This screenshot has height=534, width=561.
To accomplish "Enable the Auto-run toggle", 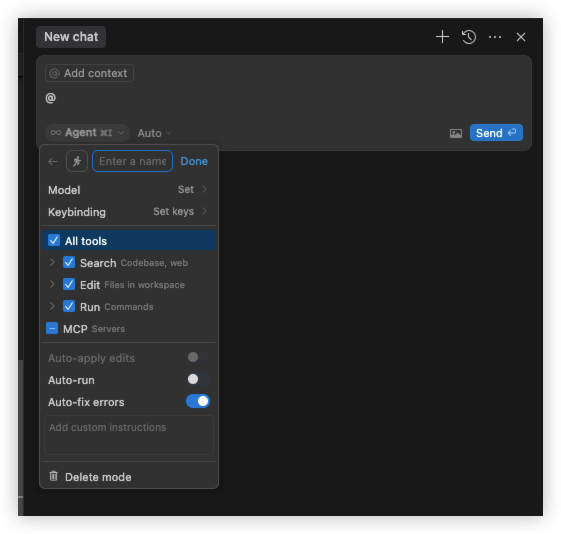I will (198, 379).
